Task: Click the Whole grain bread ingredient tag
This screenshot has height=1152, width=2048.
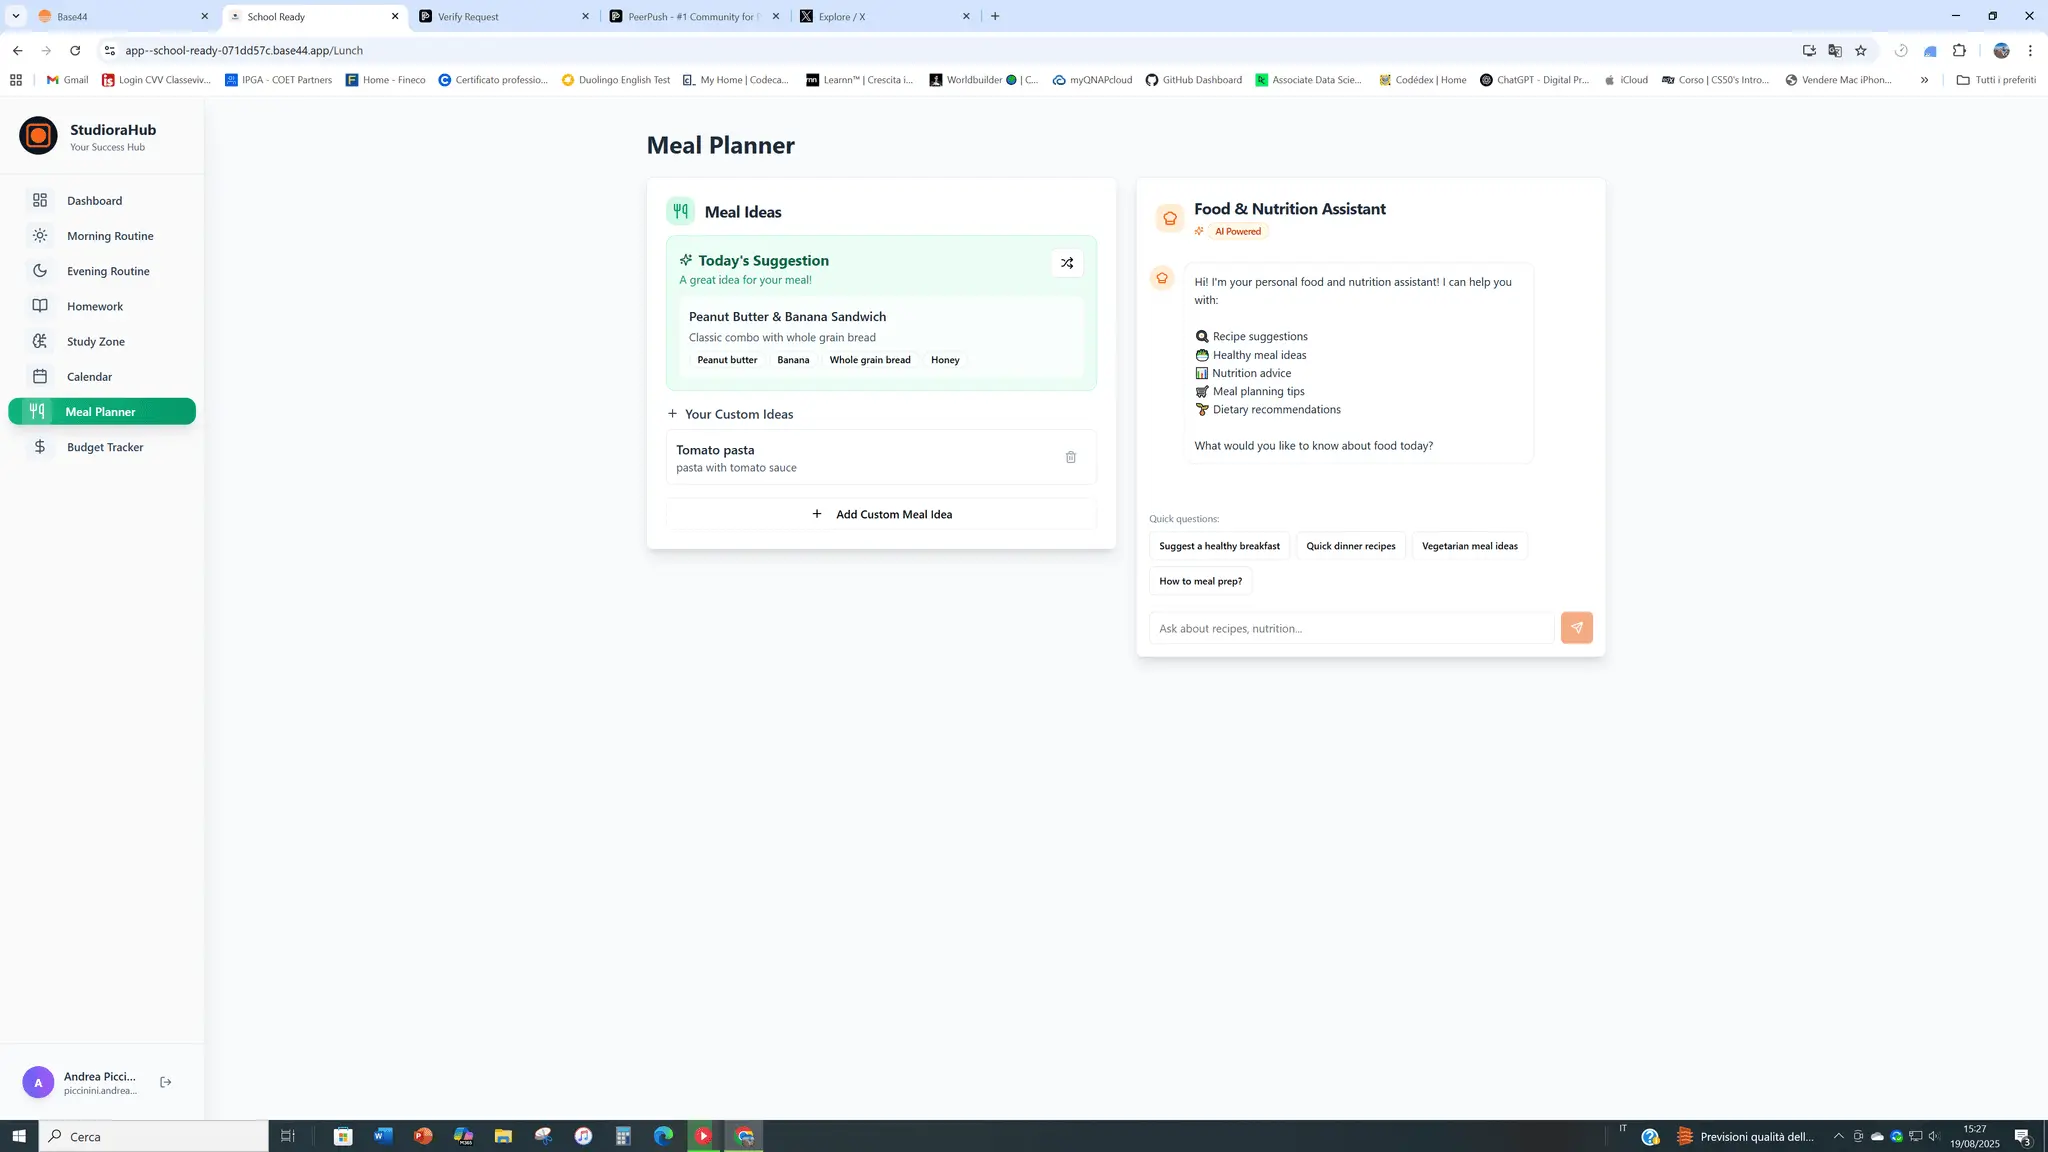Action: (x=869, y=360)
